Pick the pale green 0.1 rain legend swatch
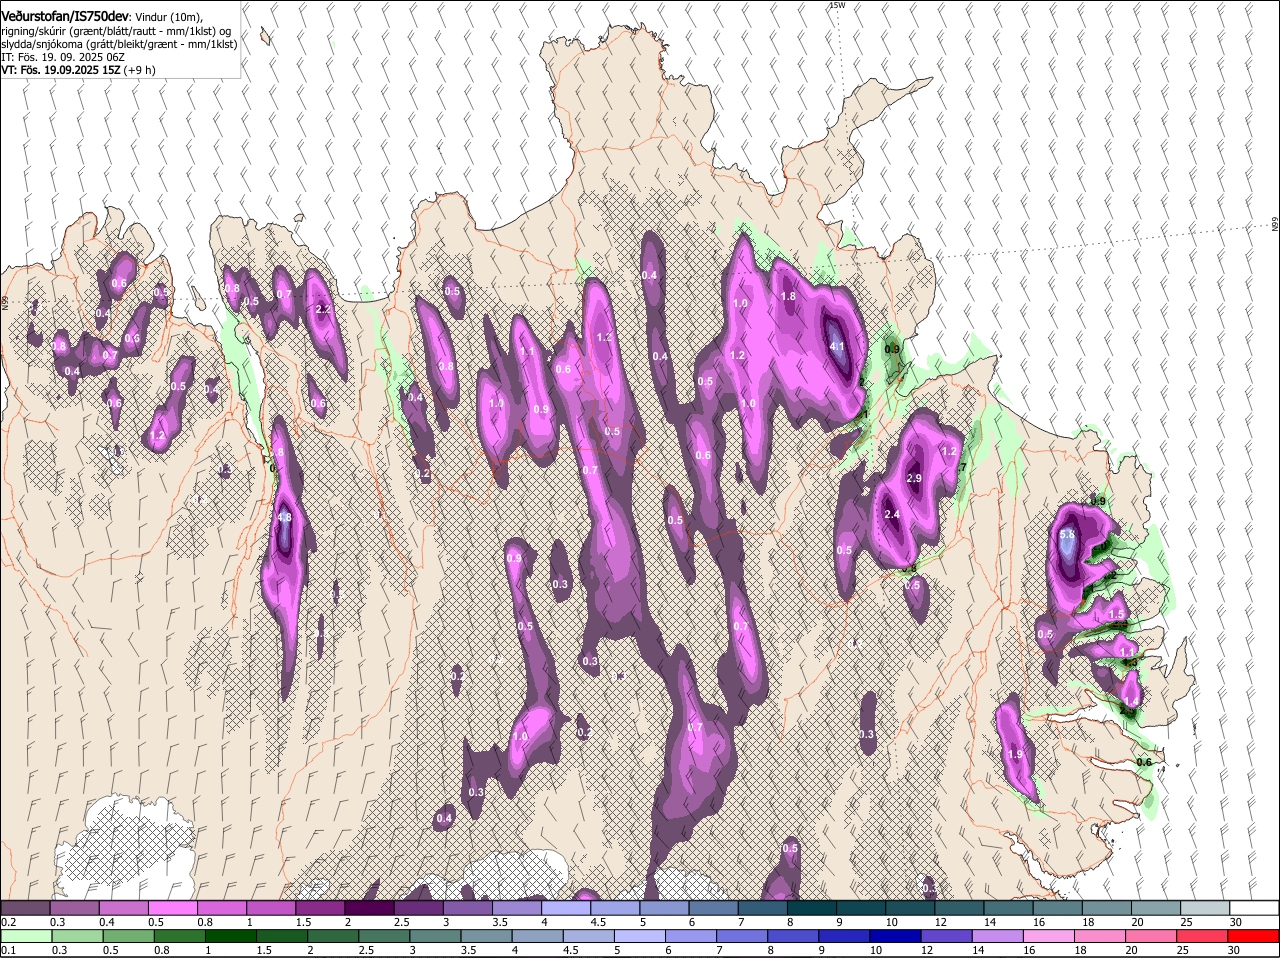Viewport: 1280px width, 958px height. coord(25,936)
